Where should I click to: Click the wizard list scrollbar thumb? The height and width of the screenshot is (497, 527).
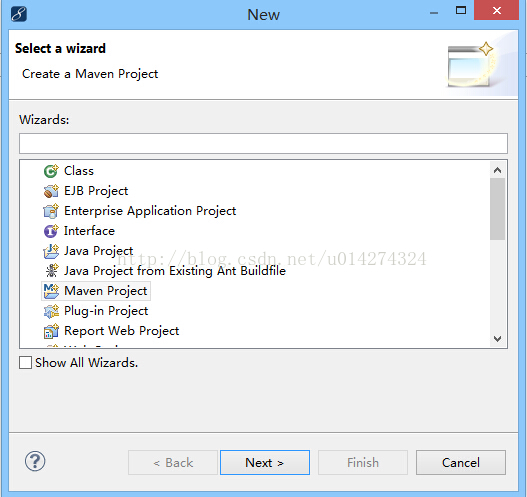click(497, 209)
